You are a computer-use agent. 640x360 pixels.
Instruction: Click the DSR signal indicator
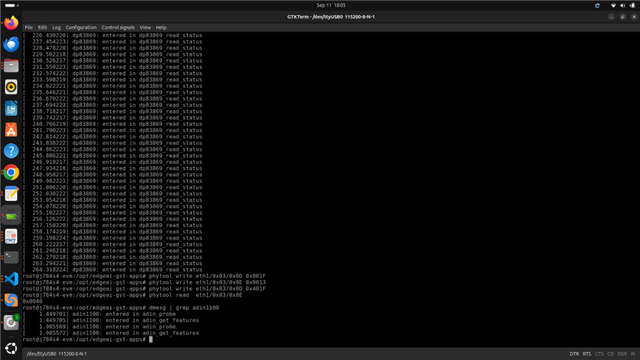tap(622, 354)
